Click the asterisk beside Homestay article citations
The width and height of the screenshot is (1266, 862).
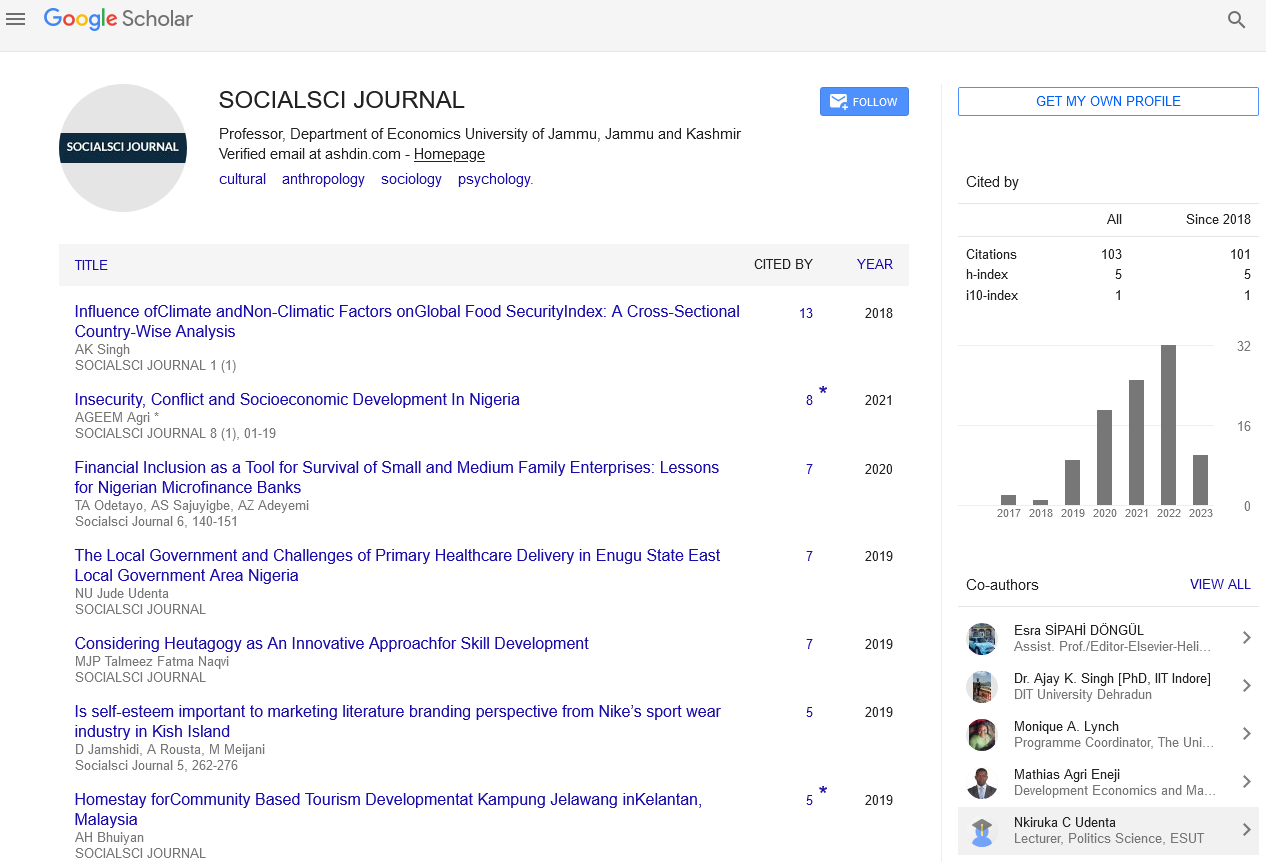tap(823, 791)
